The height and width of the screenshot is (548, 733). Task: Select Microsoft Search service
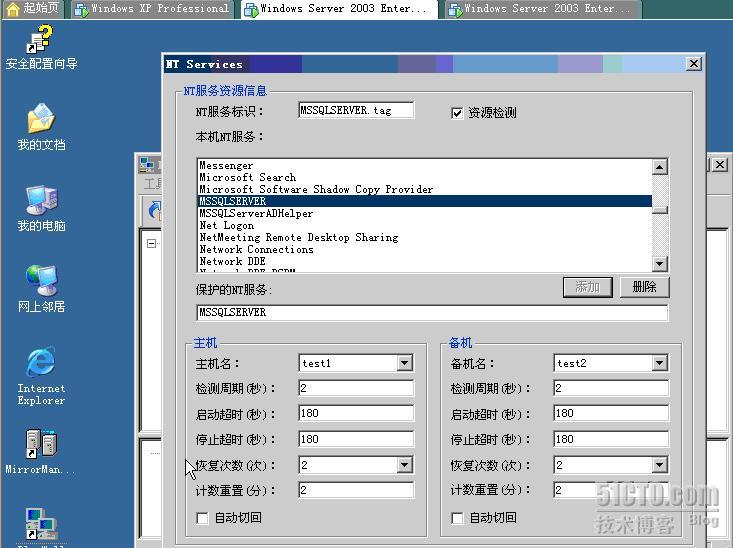tap(425, 178)
